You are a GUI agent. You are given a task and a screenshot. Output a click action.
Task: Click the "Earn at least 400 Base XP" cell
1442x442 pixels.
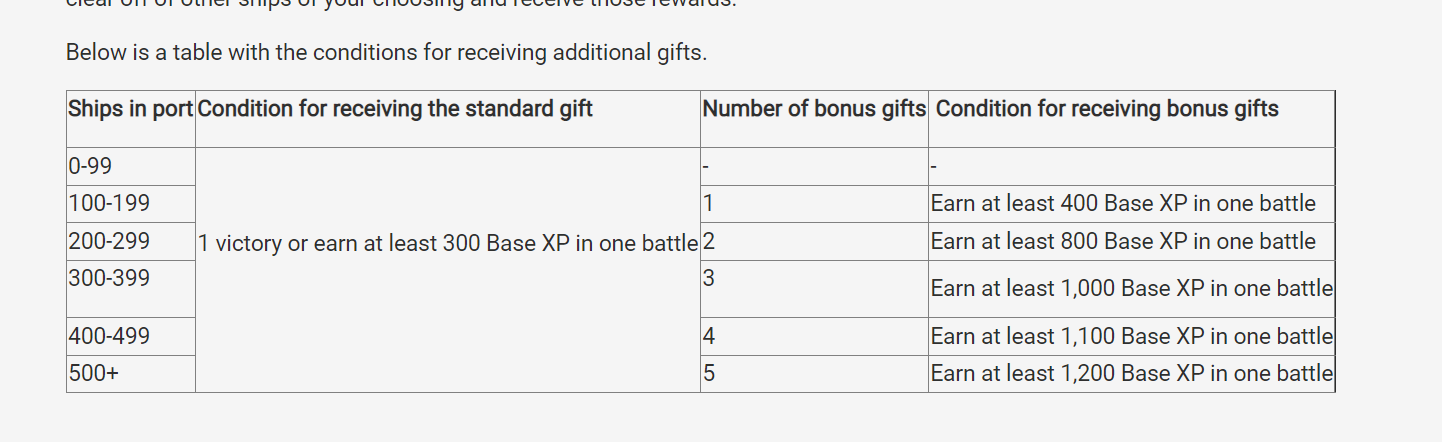[1123, 204]
